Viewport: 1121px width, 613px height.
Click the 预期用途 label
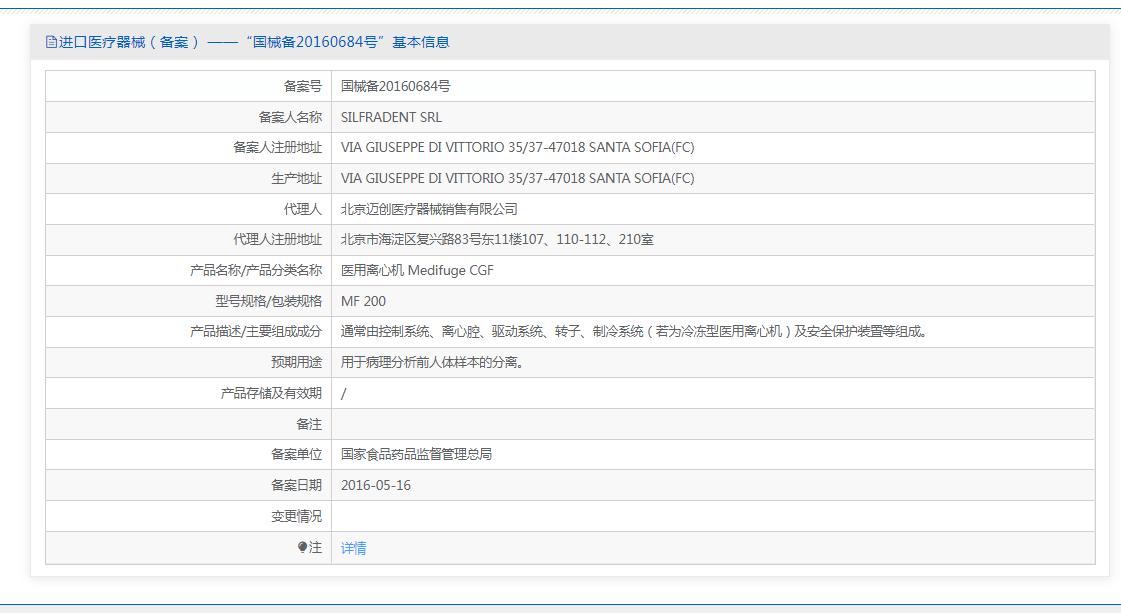[297, 363]
